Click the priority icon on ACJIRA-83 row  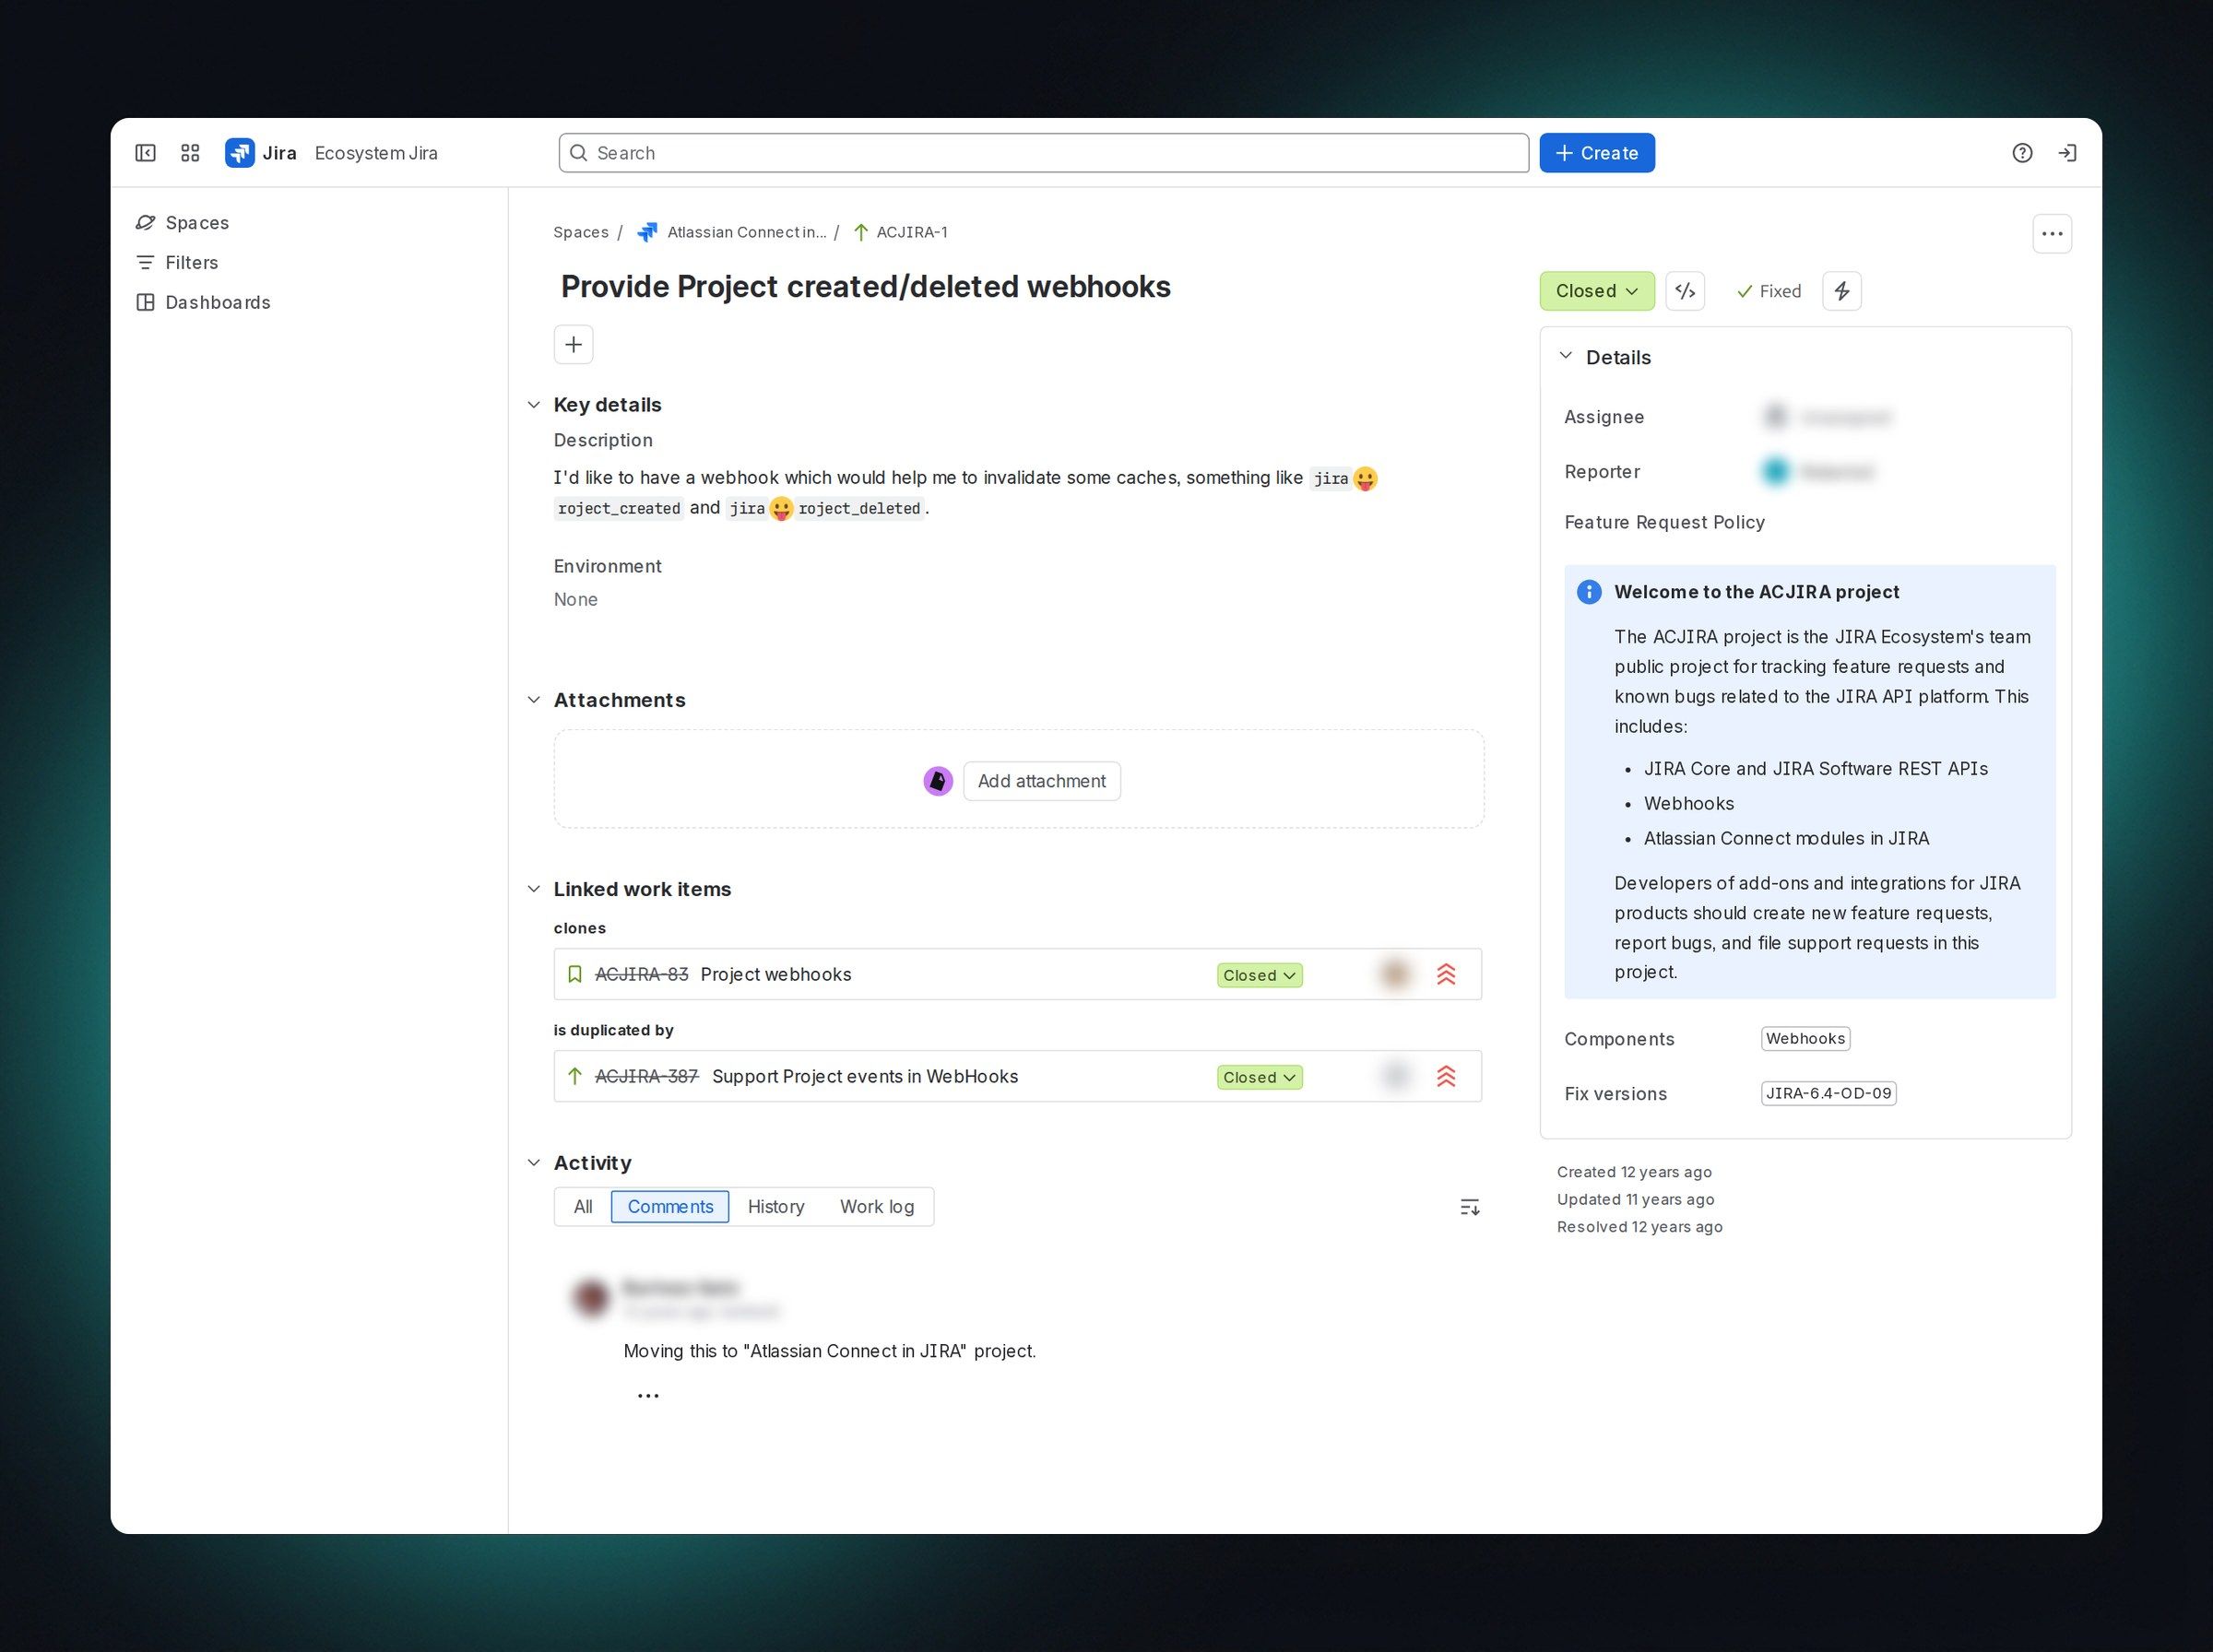click(1446, 974)
